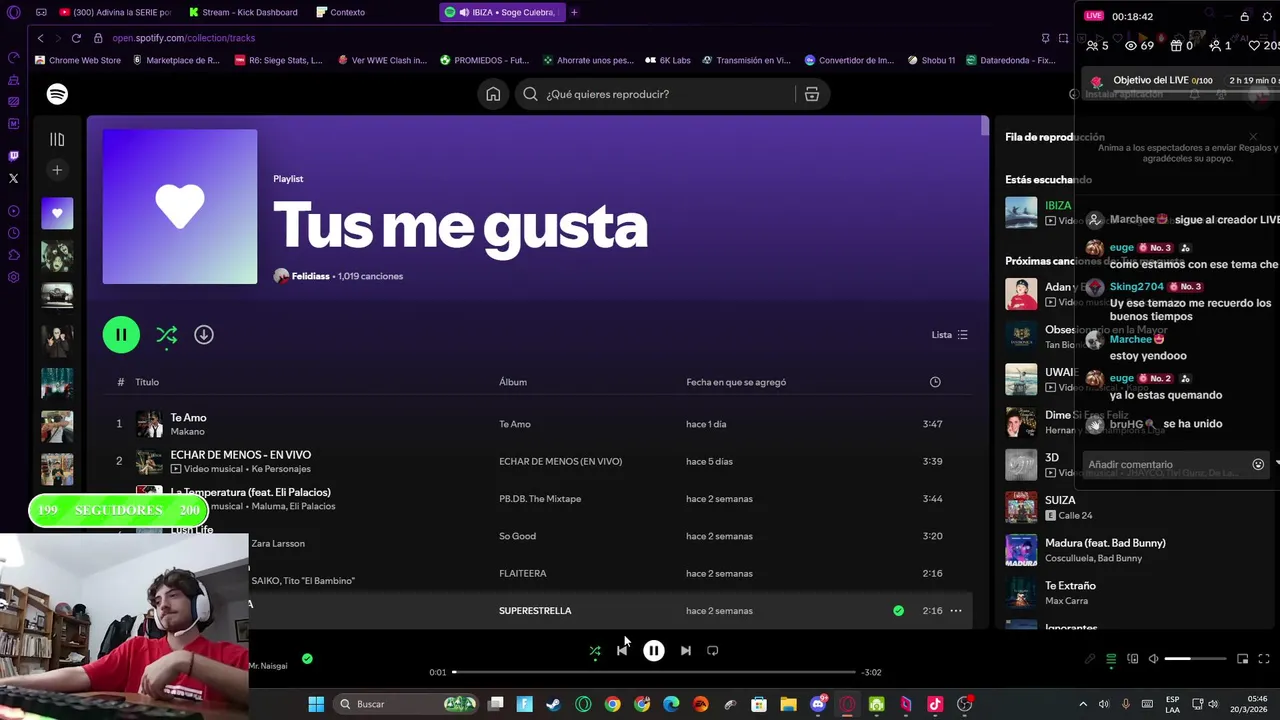Screen dimensions: 1280x720
Task: Download the Tus me gusta playlist
Action: [204, 335]
